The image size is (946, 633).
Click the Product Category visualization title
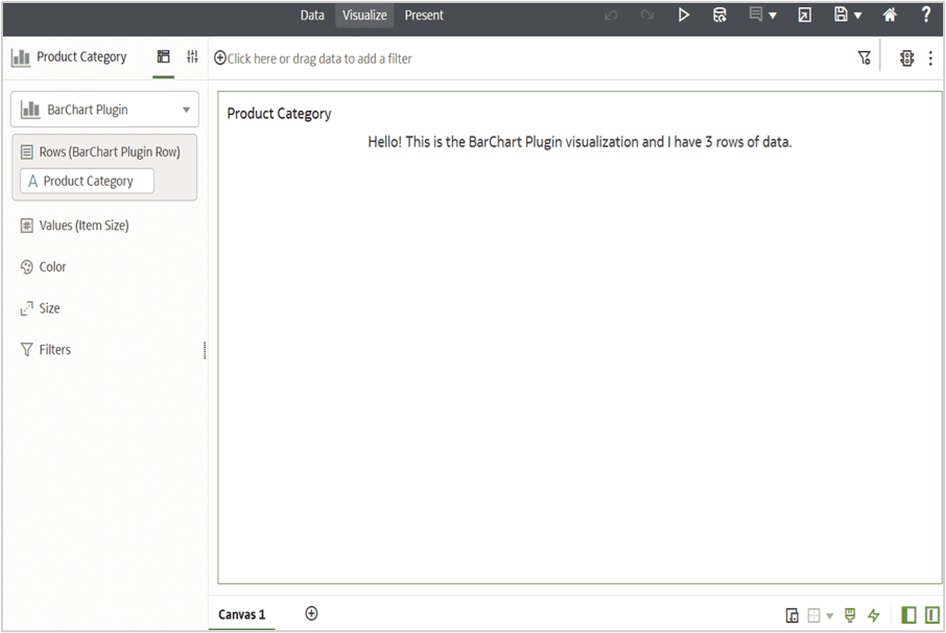[279, 113]
